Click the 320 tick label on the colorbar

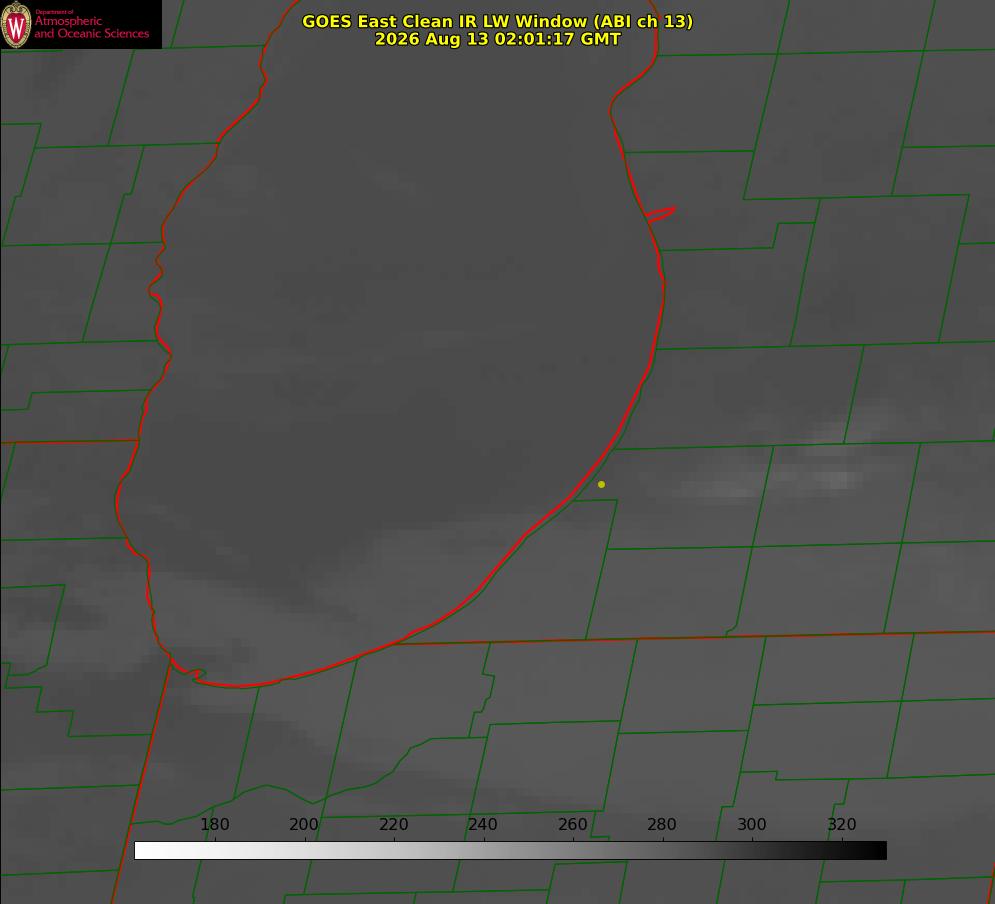click(x=842, y=824)
